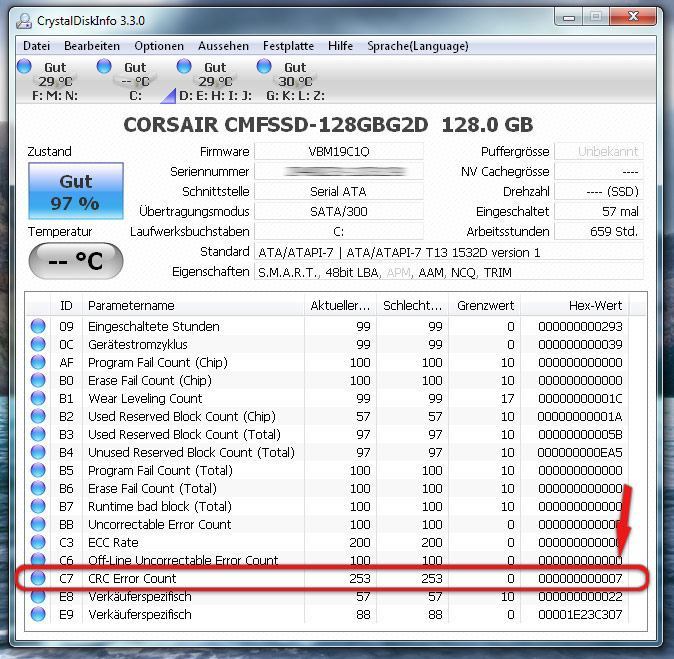This screenshot has width=674, height=659.
Task: Click the CrystalDiskInfo title bar icon
Action: [x=24, y=21]
